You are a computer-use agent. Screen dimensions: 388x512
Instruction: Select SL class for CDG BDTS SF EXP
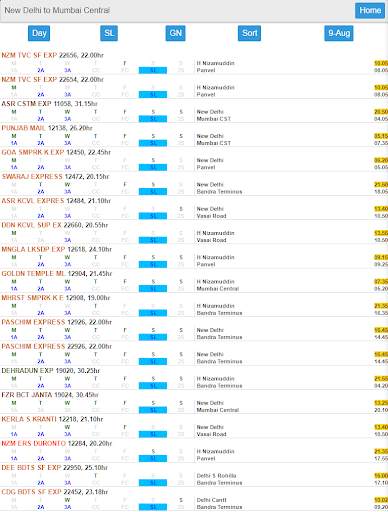153,507
